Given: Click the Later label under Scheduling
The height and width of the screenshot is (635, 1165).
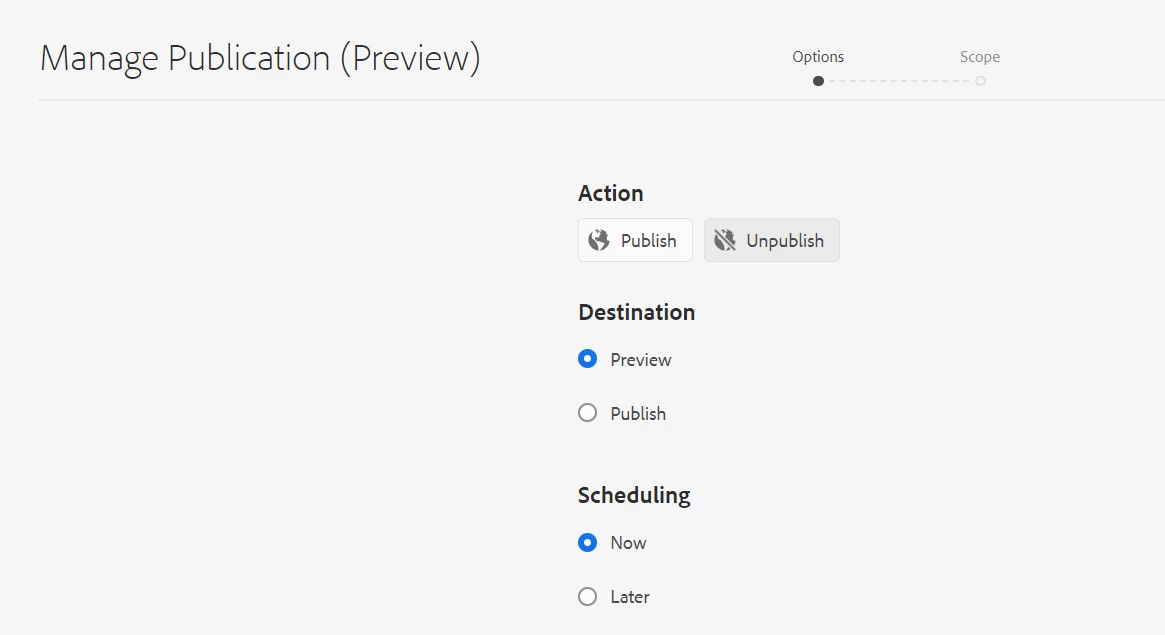Looking at the screenshot, I should tap(630, 597).
